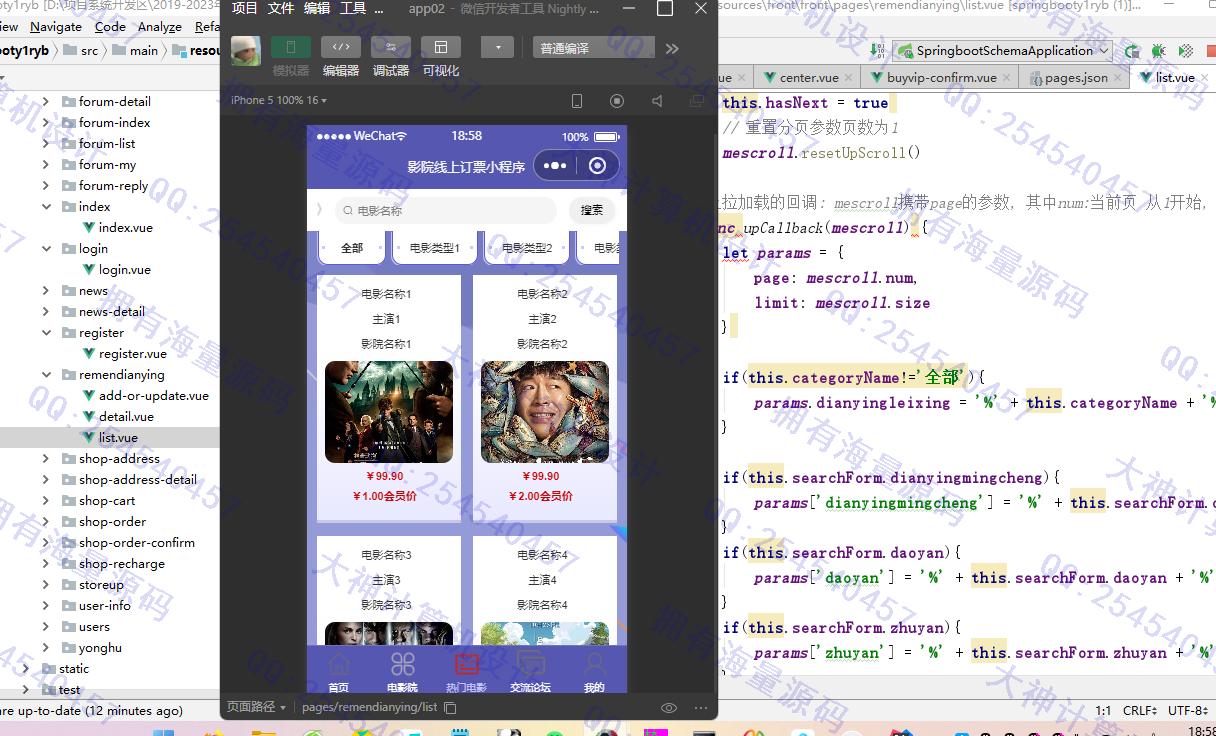Go to 首页 home tab icon
The image size is (1216, 736).
click(x=339, y=664)
